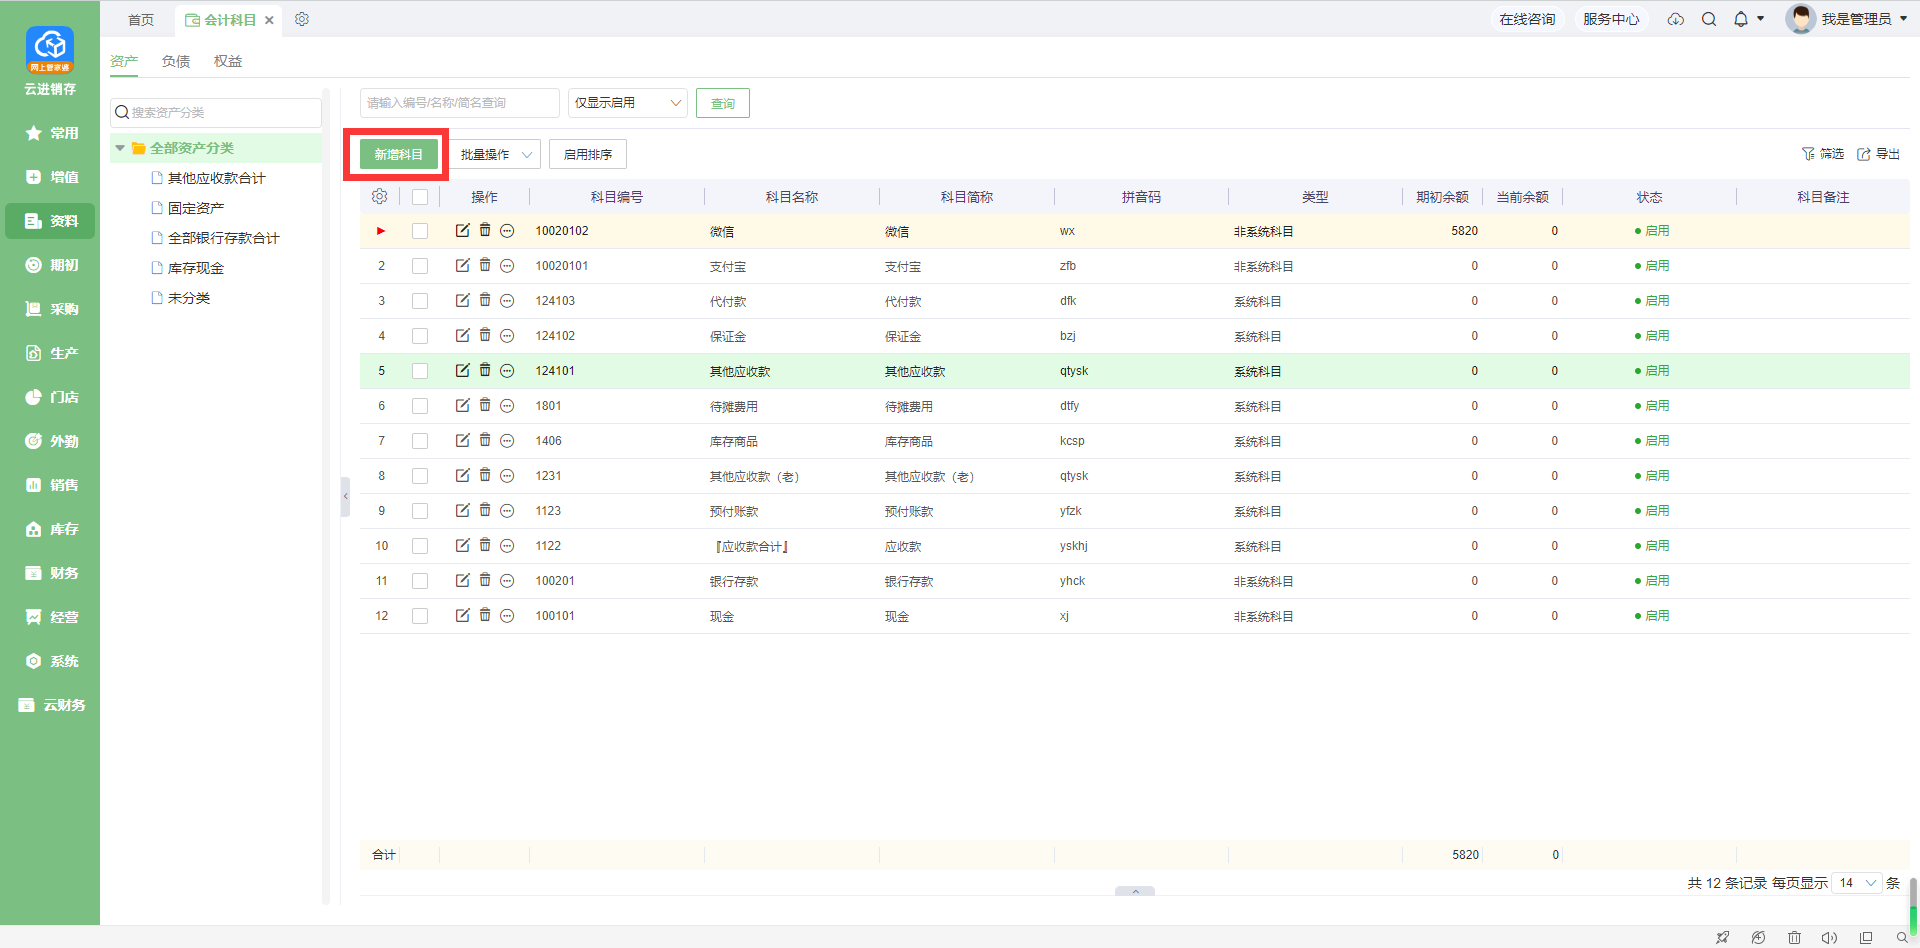This screenshot has height=948, width=1920.
Task: Collapse the left category panel handle
Action: pyautogui.click(x=345, y=497)
